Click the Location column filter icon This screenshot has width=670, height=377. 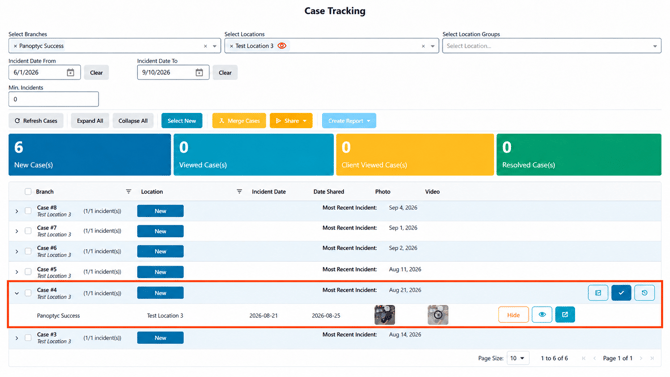point(239,191)
